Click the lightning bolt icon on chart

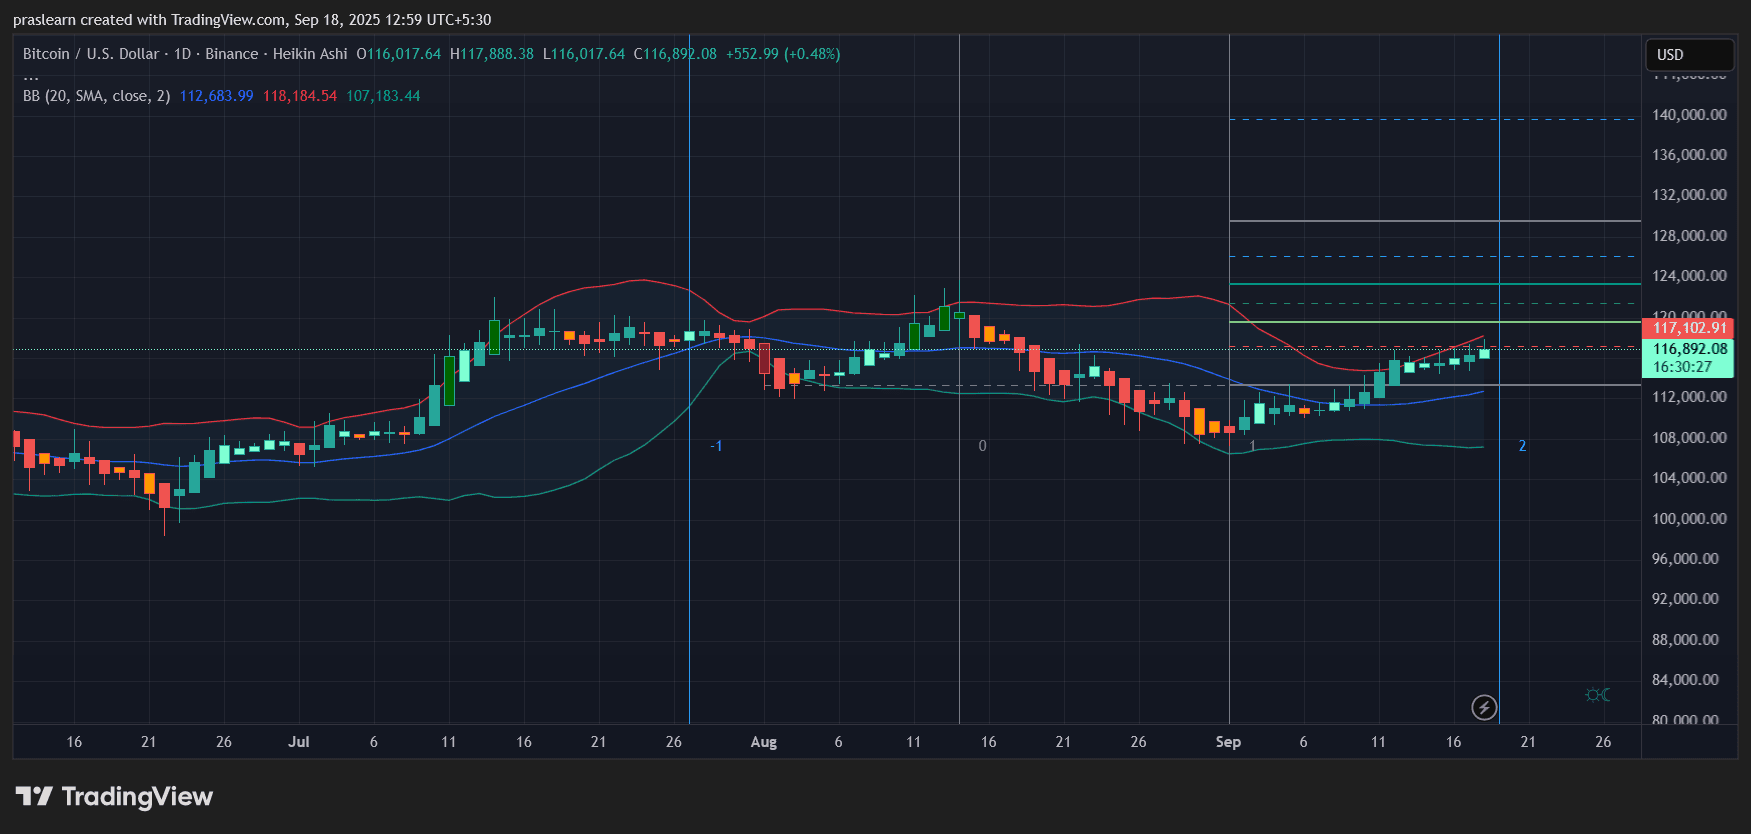(1484, 708)
